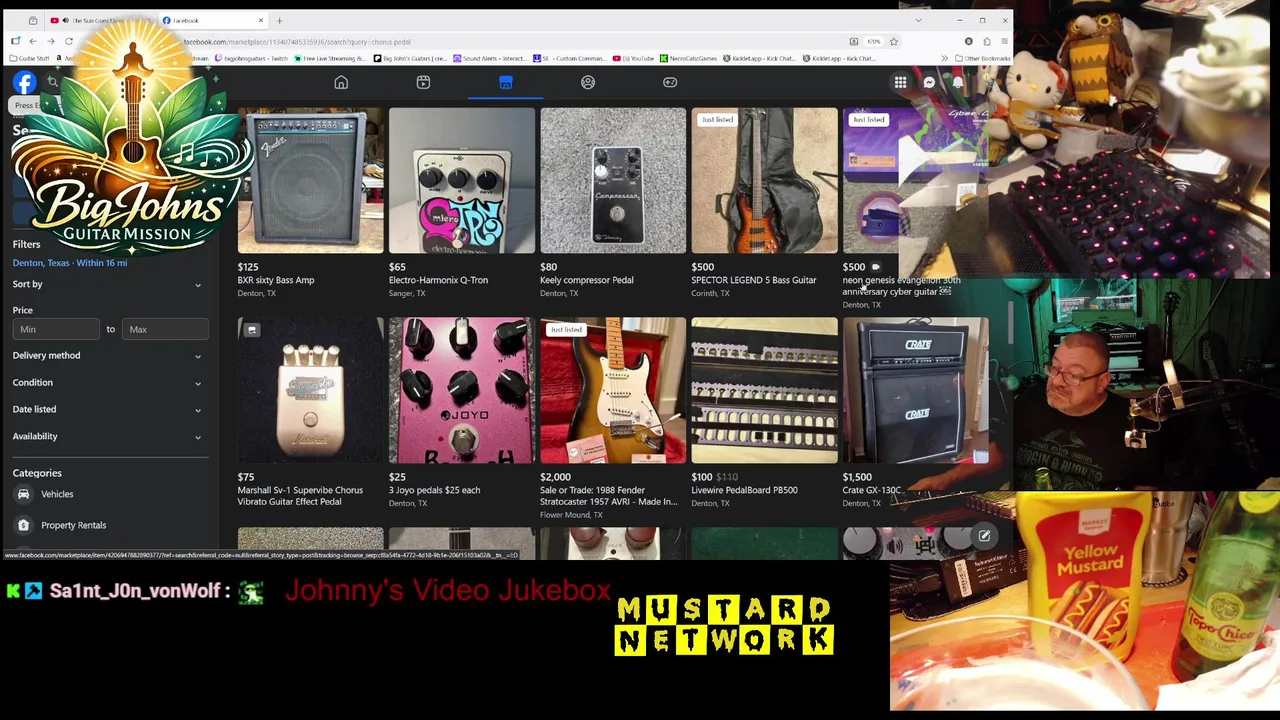1280x720 pixels.
Task: Change location Denton, Texas within 16 mi
Action: (x=70, y=263)
